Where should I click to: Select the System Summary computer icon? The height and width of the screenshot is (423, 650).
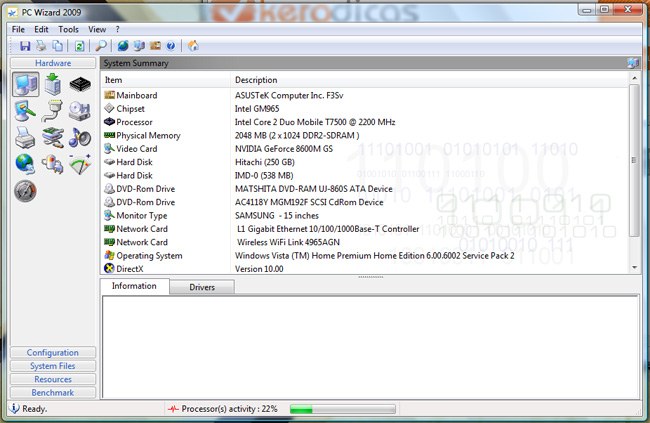(26, 84)
